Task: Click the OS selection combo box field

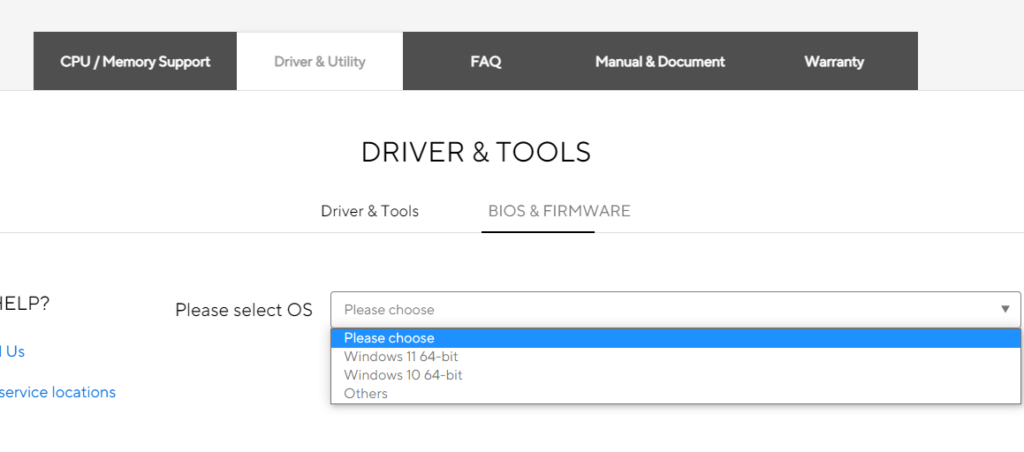Action: [660, 309]
